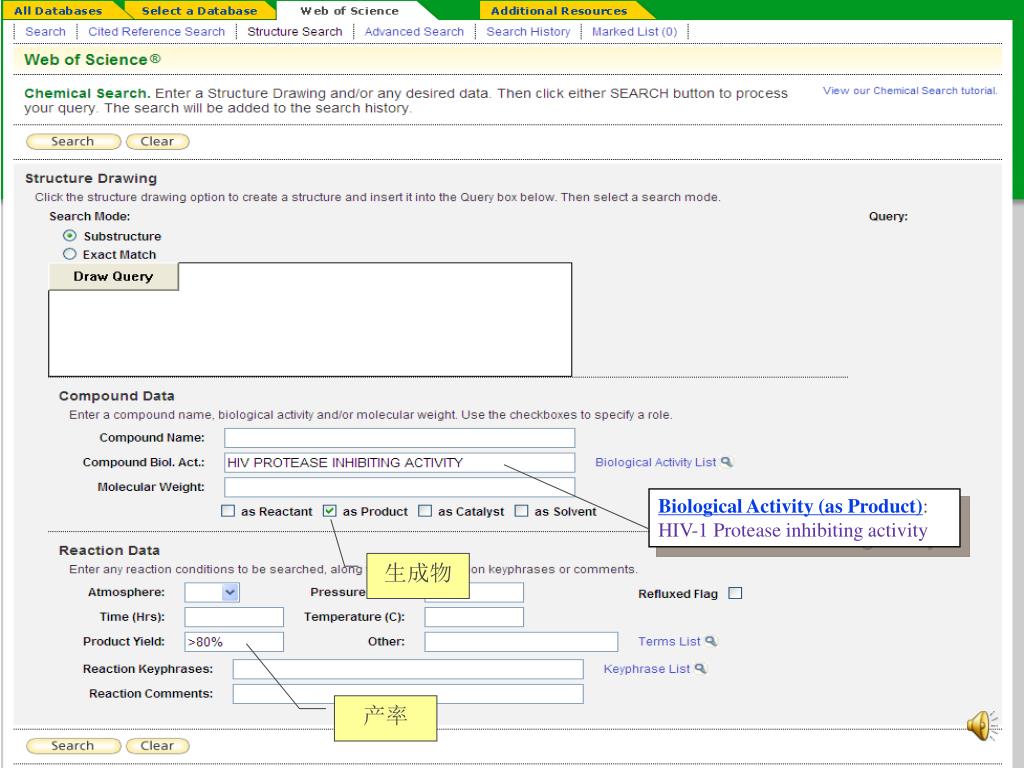This screenshot has width=1024, height=768.
Task: Select the Substructure search mode
Action: click(x=69, y=235)
